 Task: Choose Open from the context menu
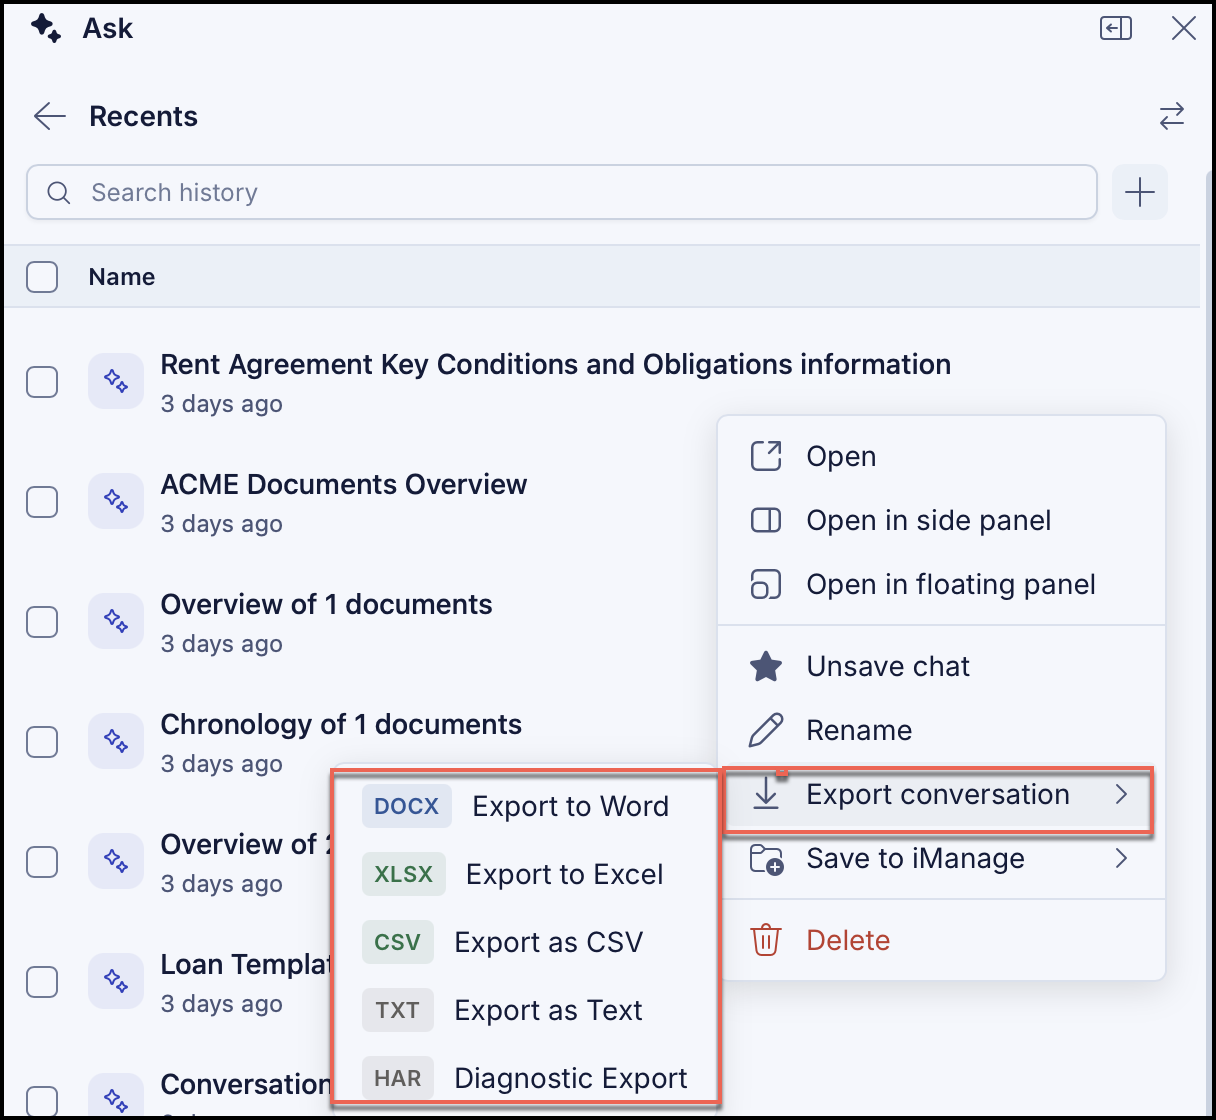(942, 456)
